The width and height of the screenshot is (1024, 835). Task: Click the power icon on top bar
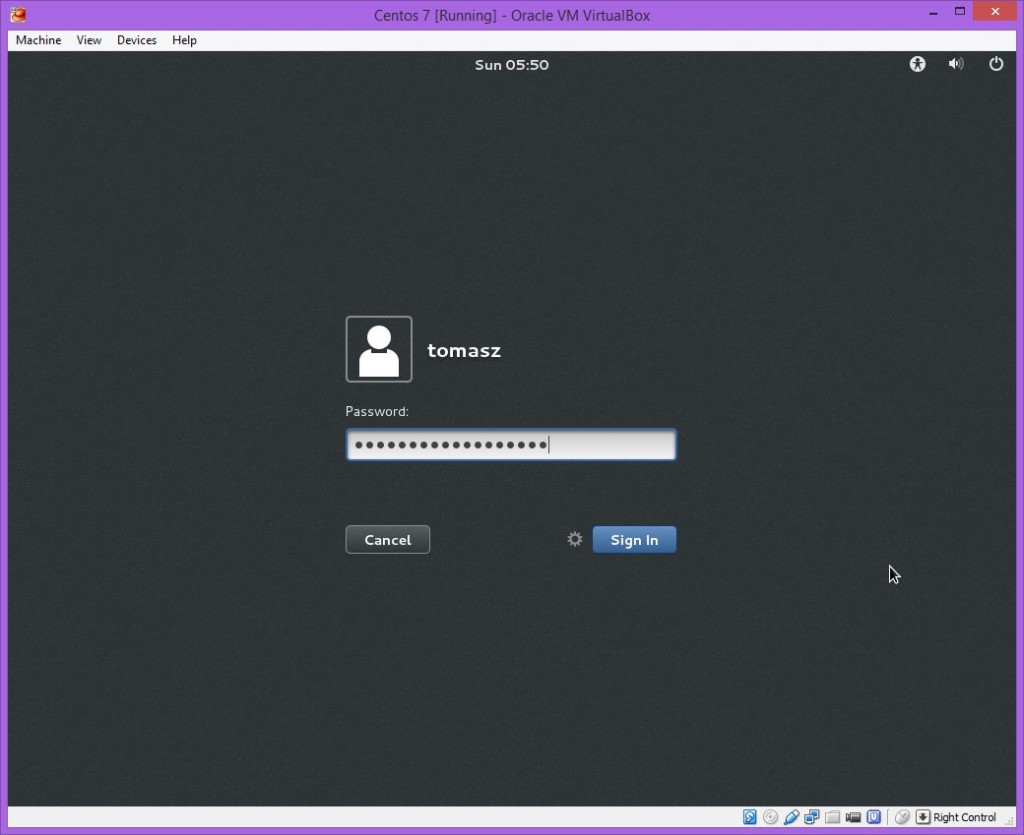tap(996, 64)
